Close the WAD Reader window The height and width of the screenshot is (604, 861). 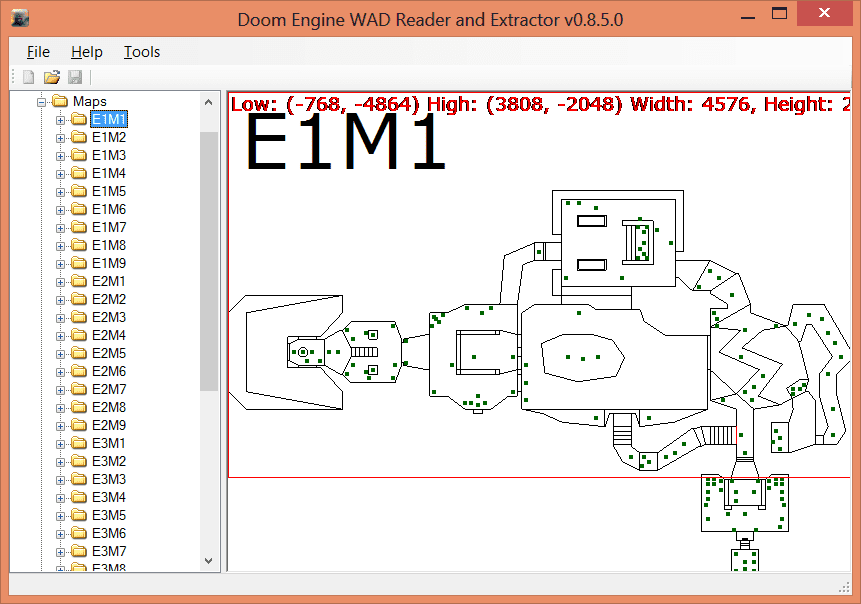click(x=824, y=13)
